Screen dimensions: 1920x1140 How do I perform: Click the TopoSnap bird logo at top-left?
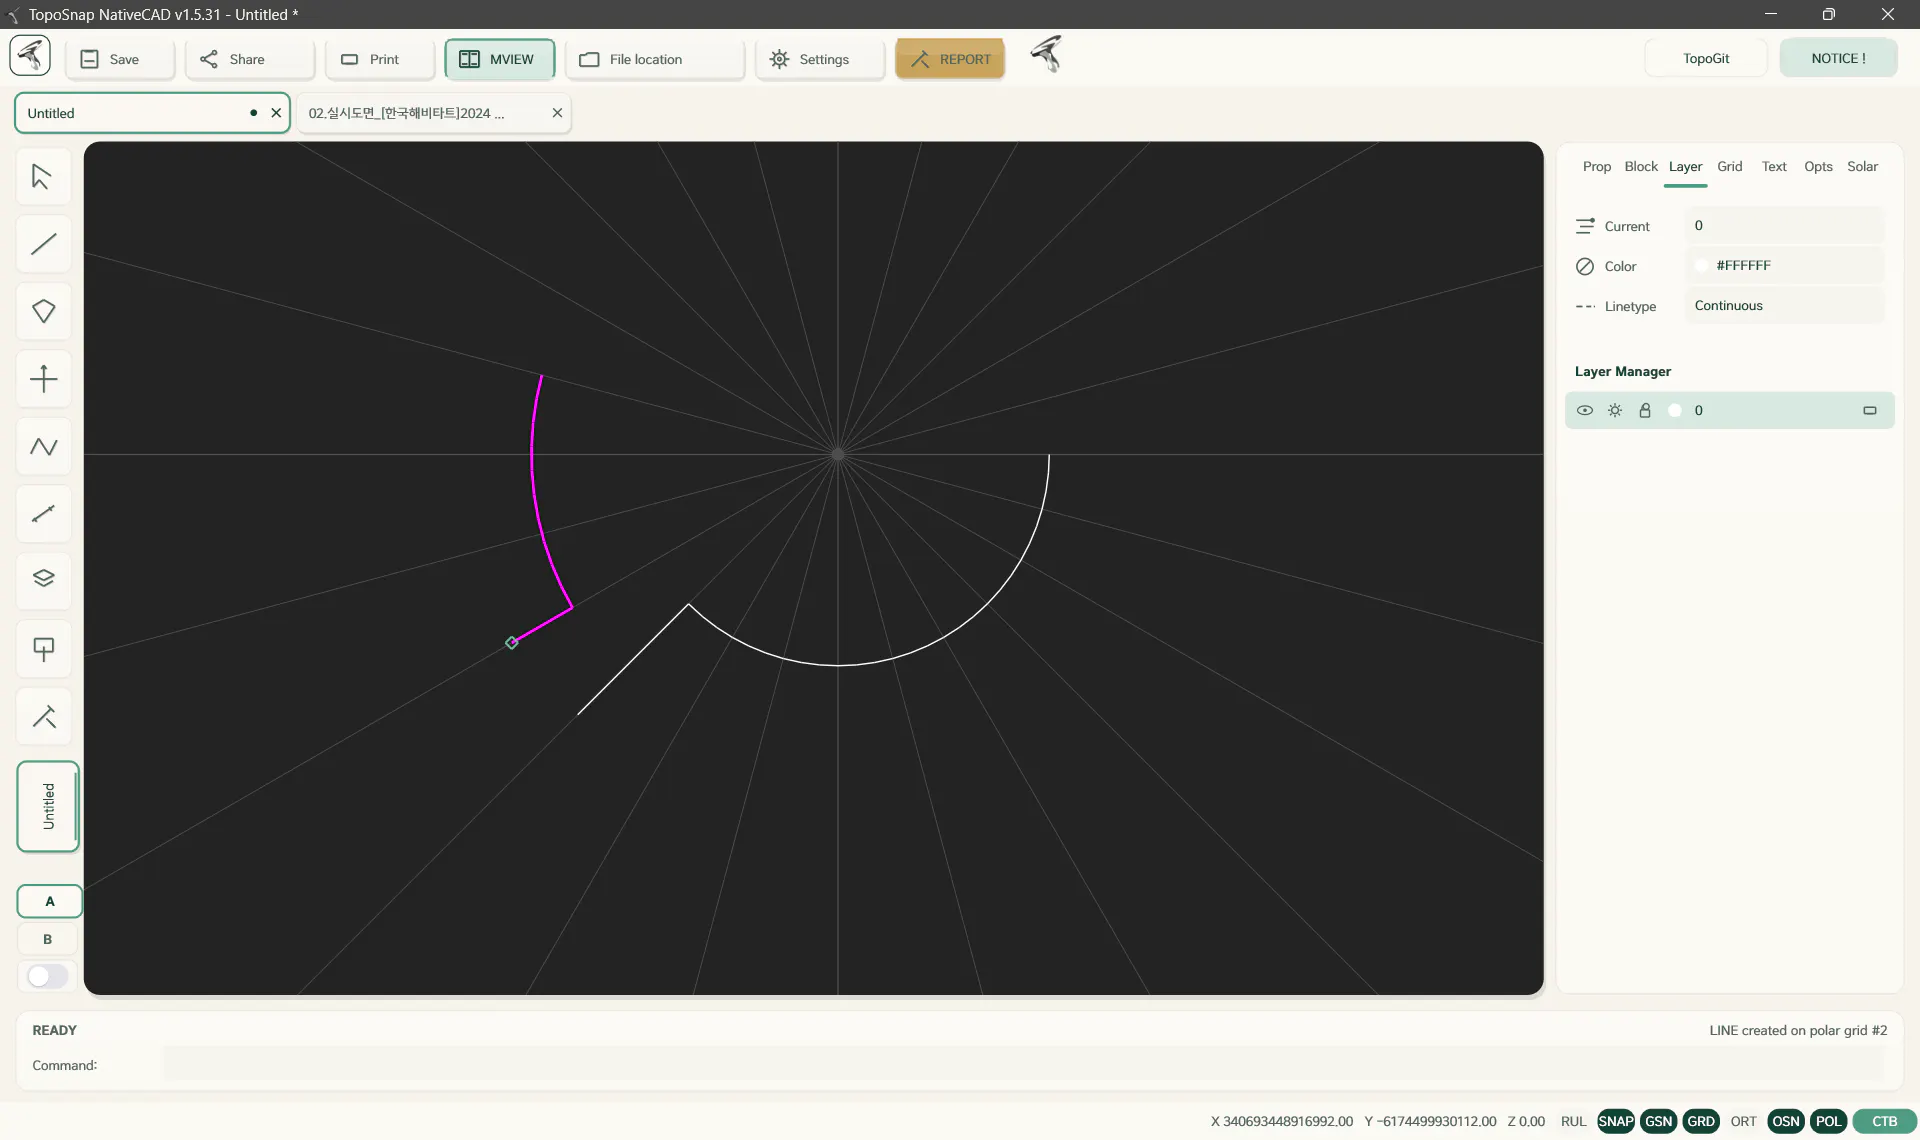(x=30, y=56)
